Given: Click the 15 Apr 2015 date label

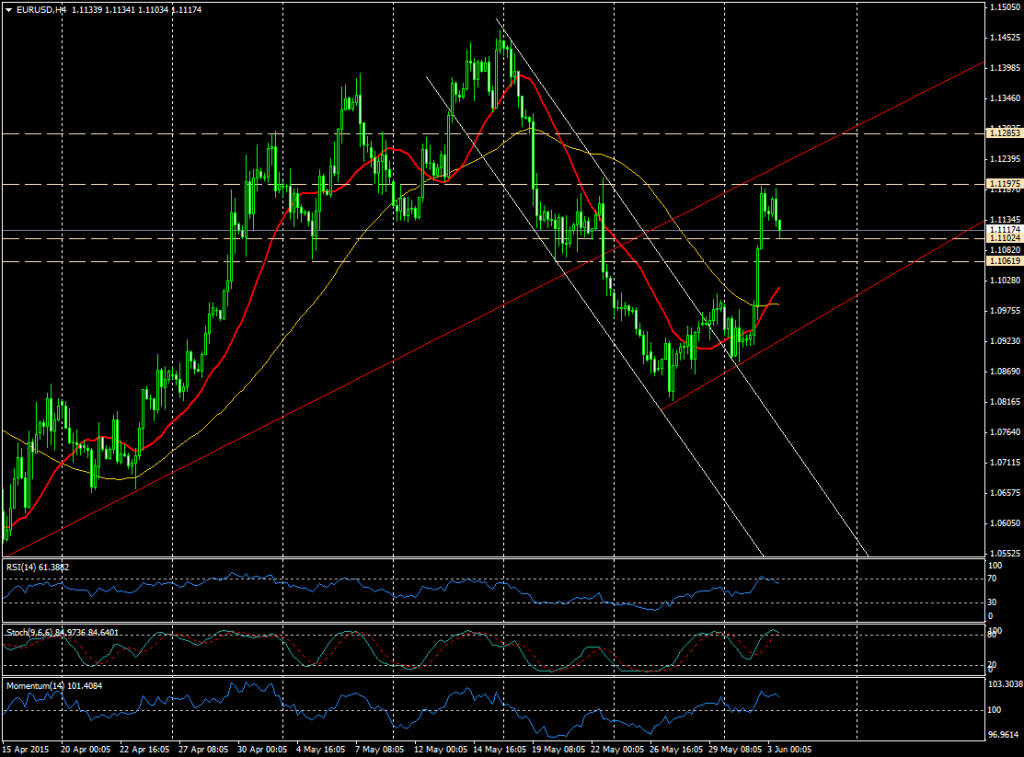Looking at the screenshot, I should tap(25, 748).
